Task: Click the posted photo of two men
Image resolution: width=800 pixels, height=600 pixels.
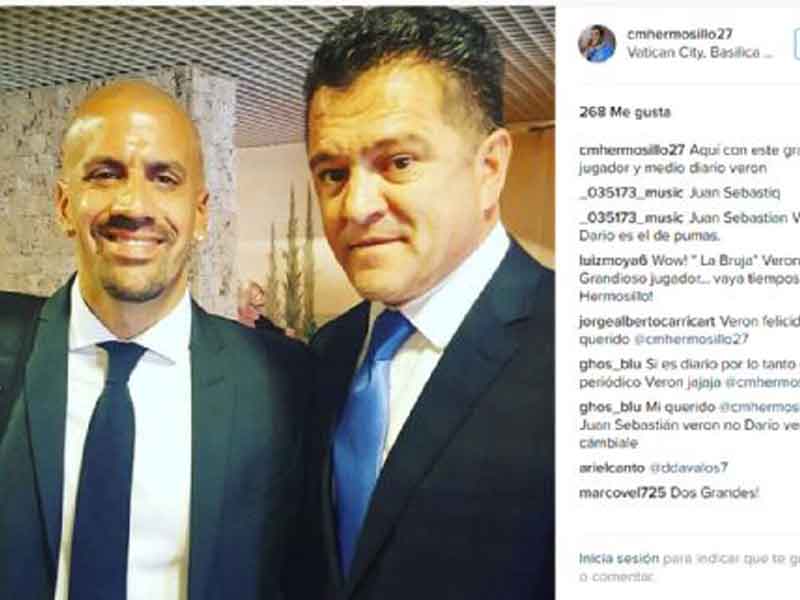Action: pyautogui.click(x=277, y=303)
